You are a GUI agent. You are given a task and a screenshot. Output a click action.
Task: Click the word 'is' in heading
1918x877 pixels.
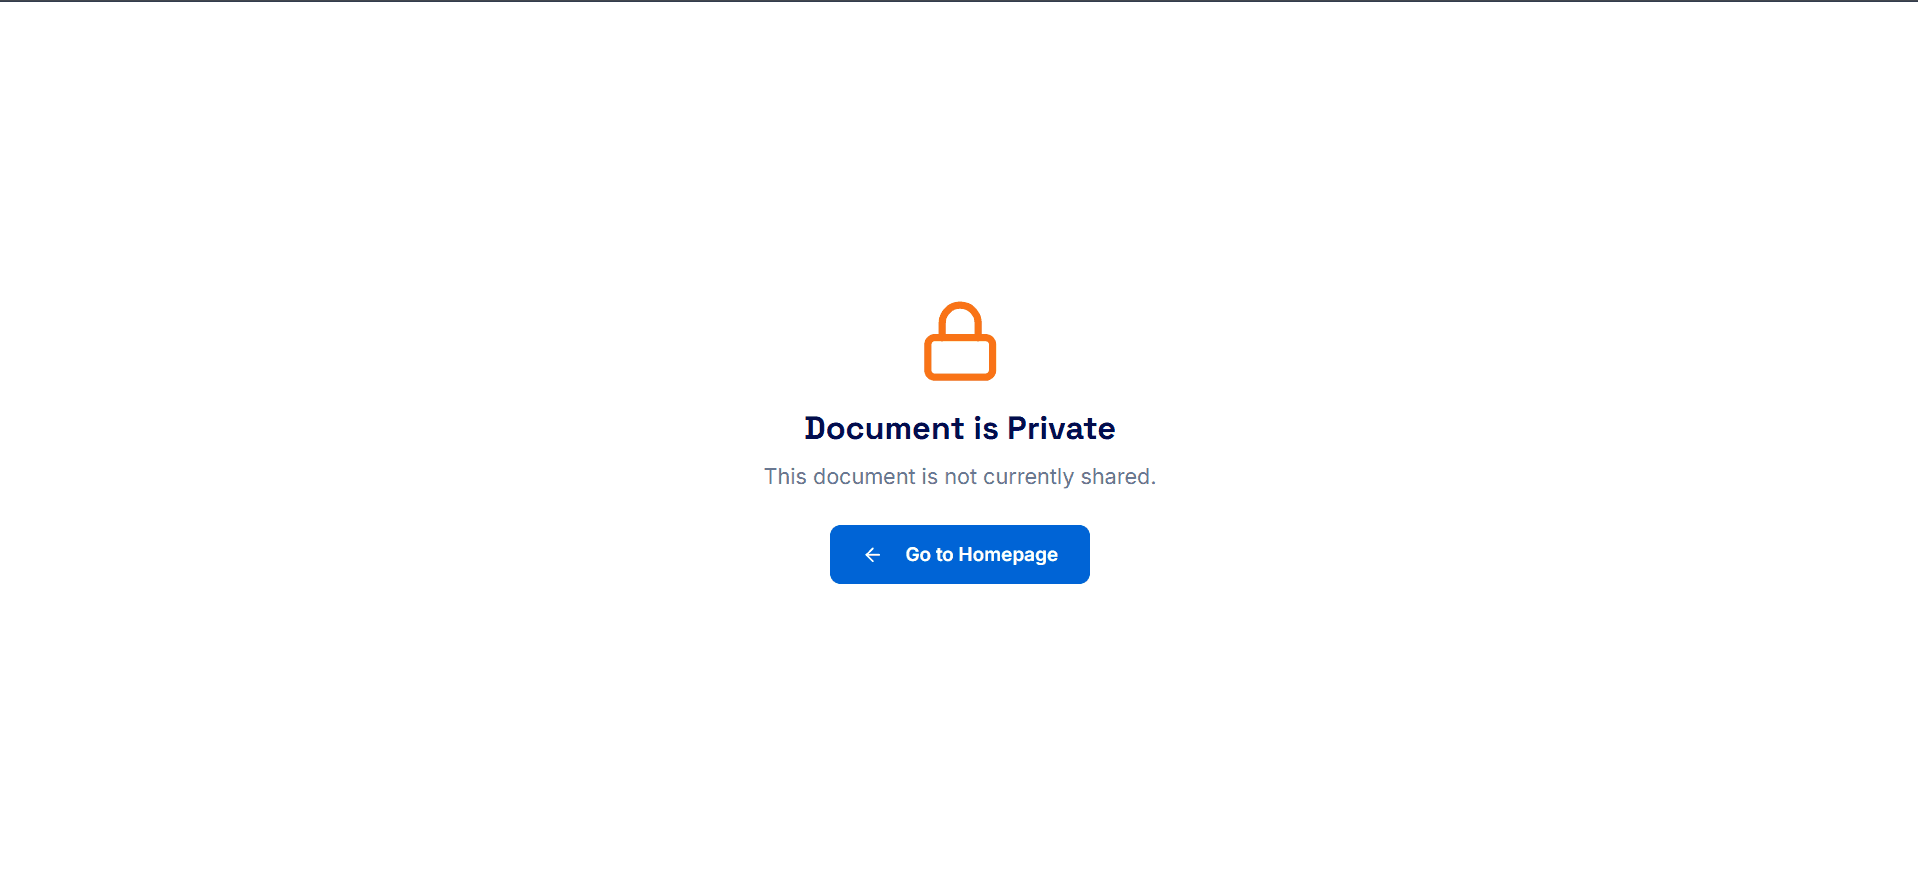(986, 428)
